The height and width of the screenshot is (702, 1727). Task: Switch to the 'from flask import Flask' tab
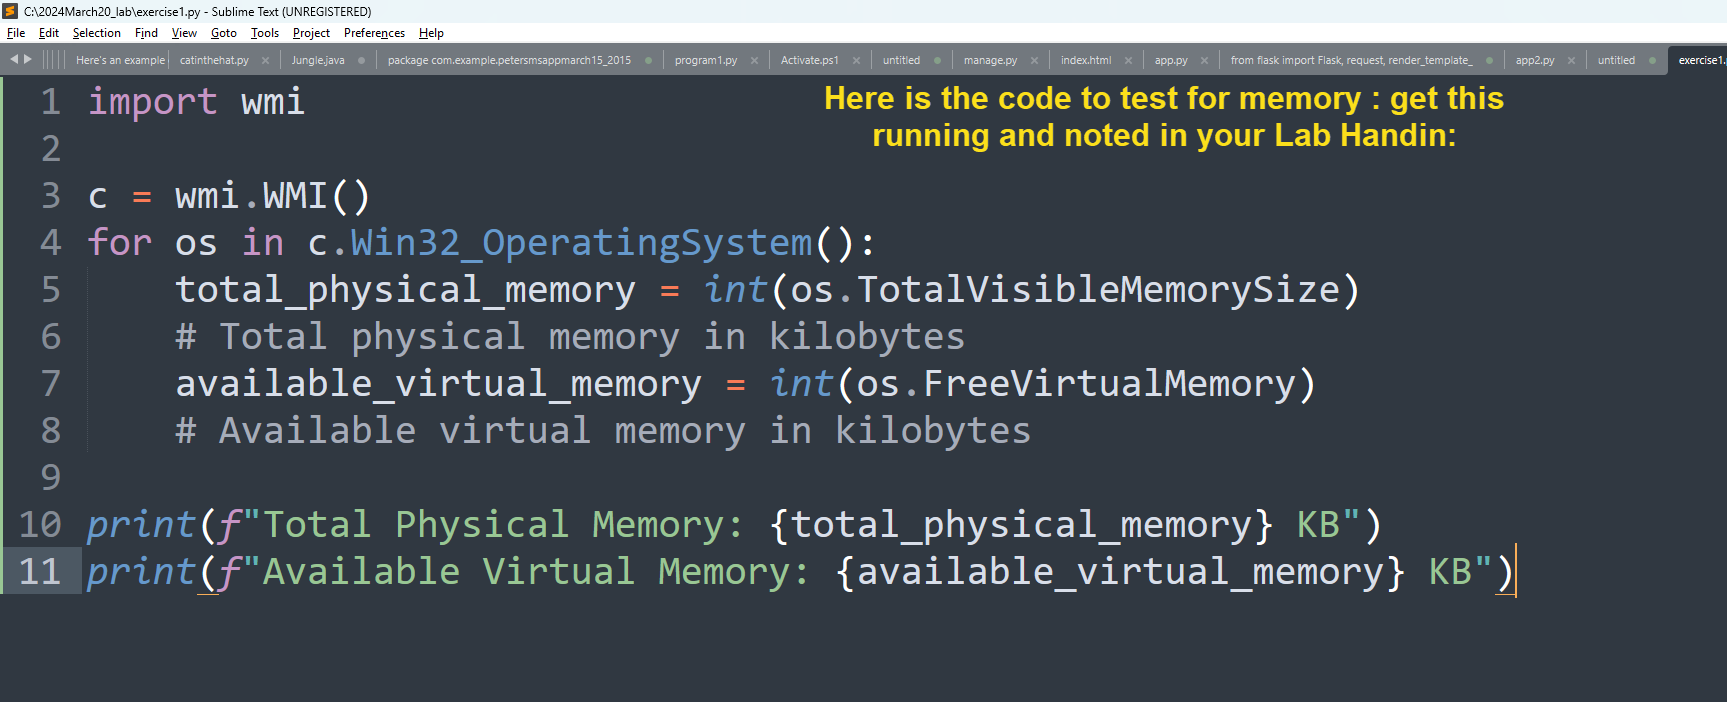tap(1351, 60)
